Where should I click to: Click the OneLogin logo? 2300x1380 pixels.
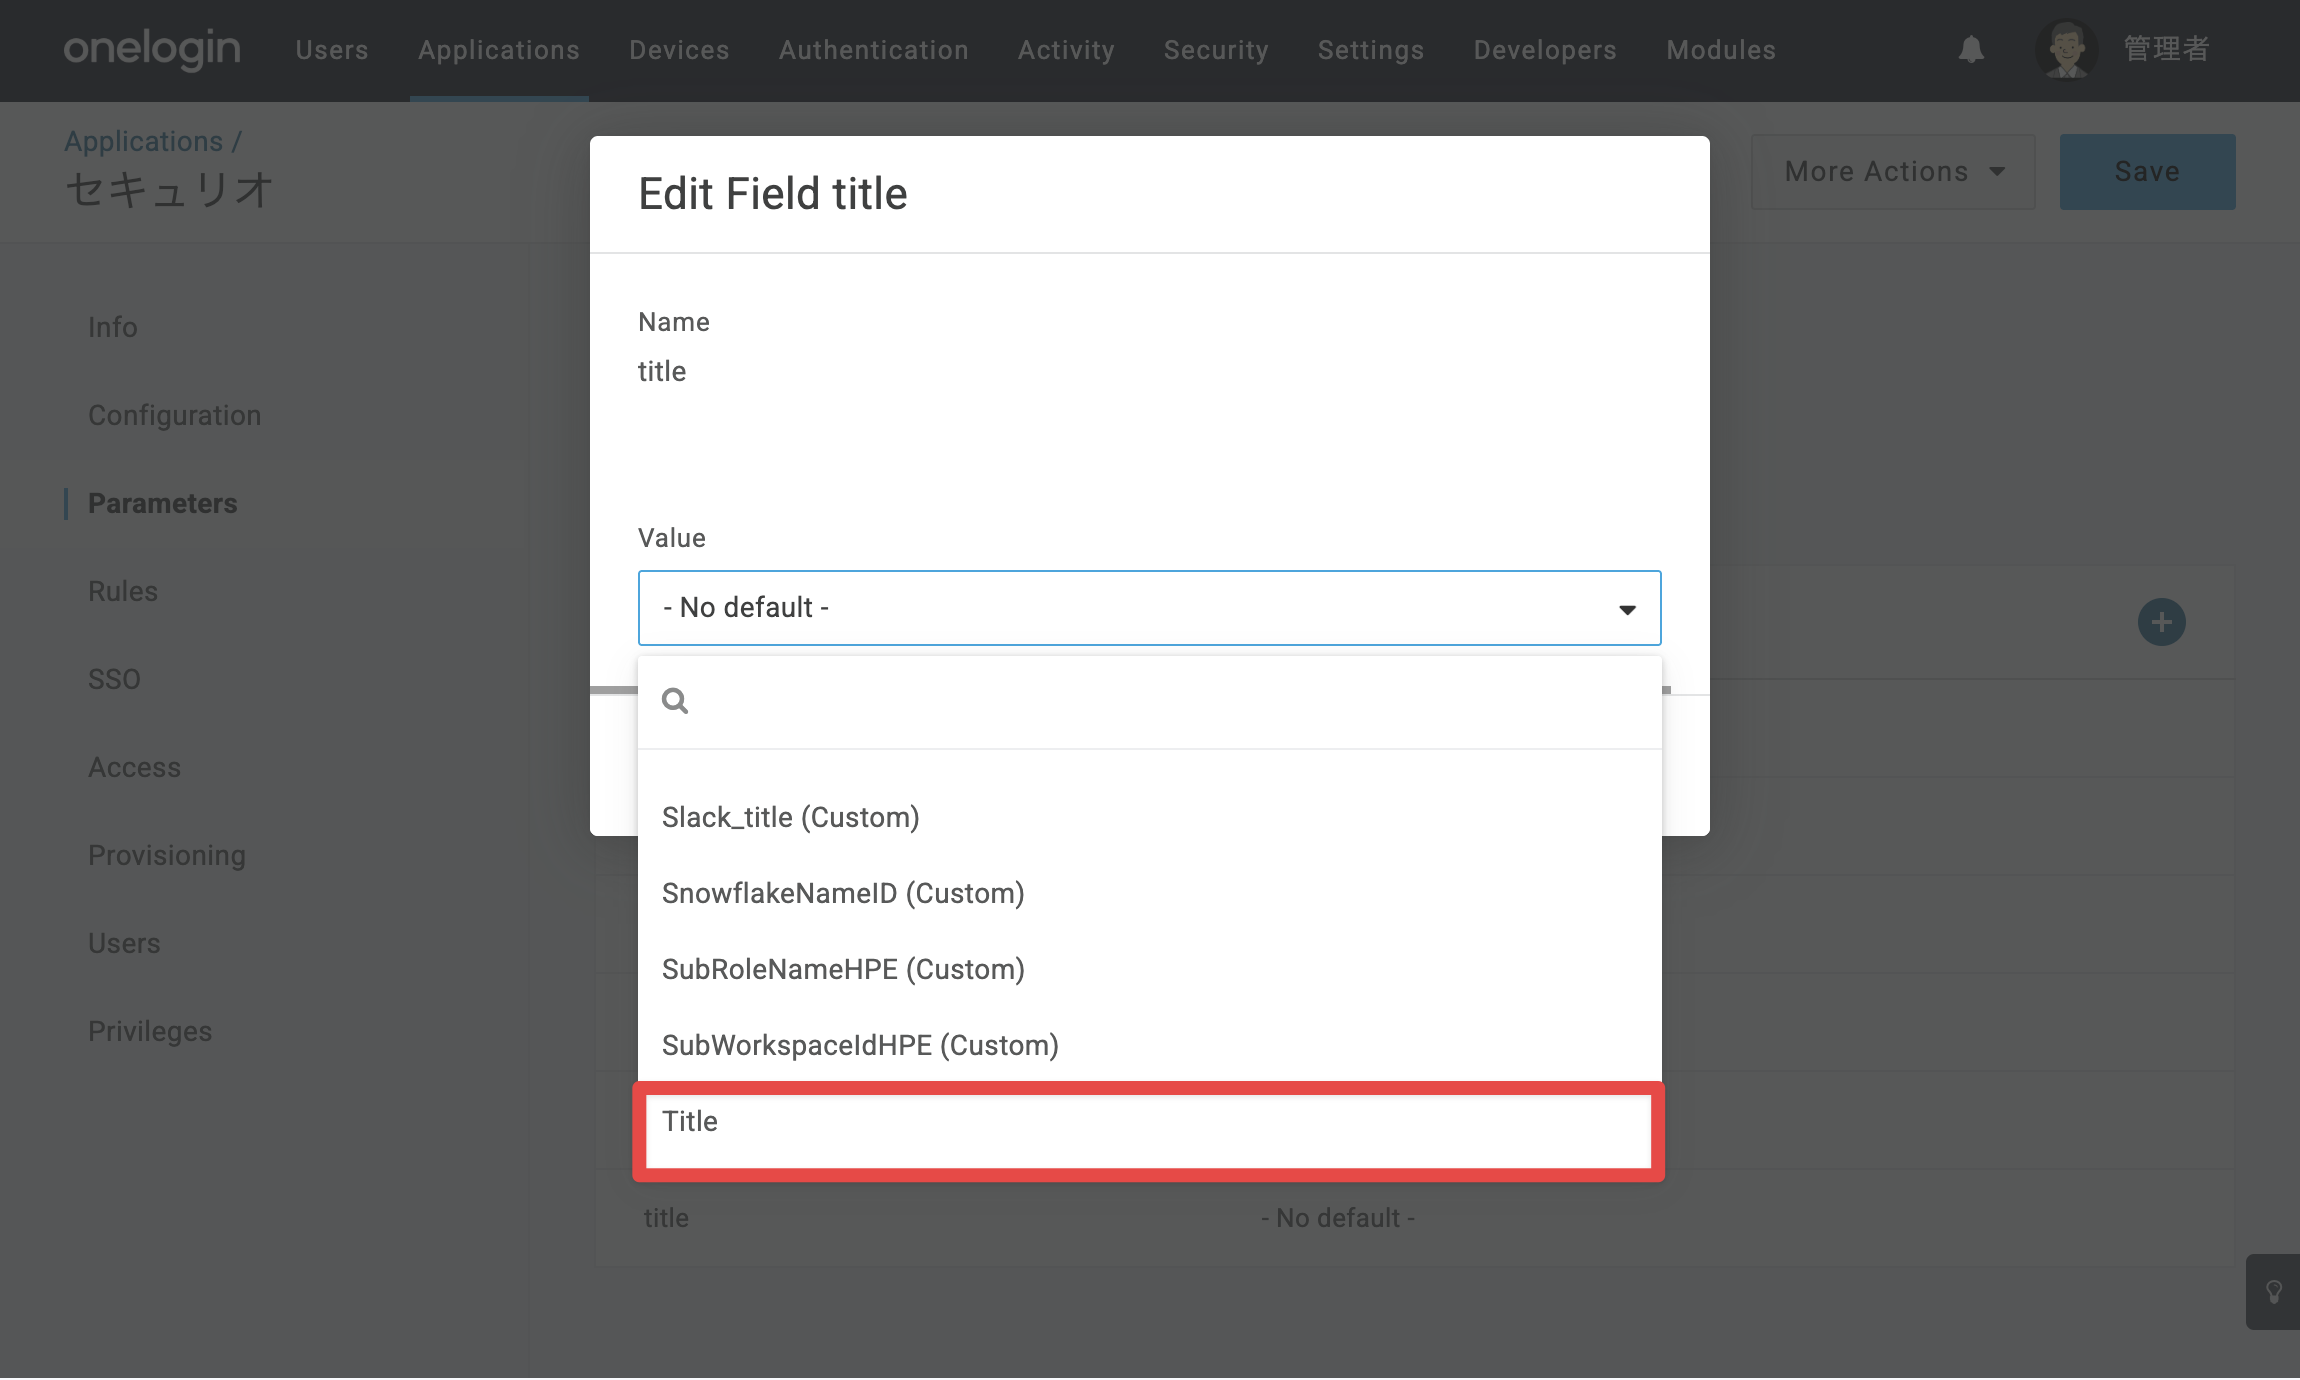pos(152,48)
